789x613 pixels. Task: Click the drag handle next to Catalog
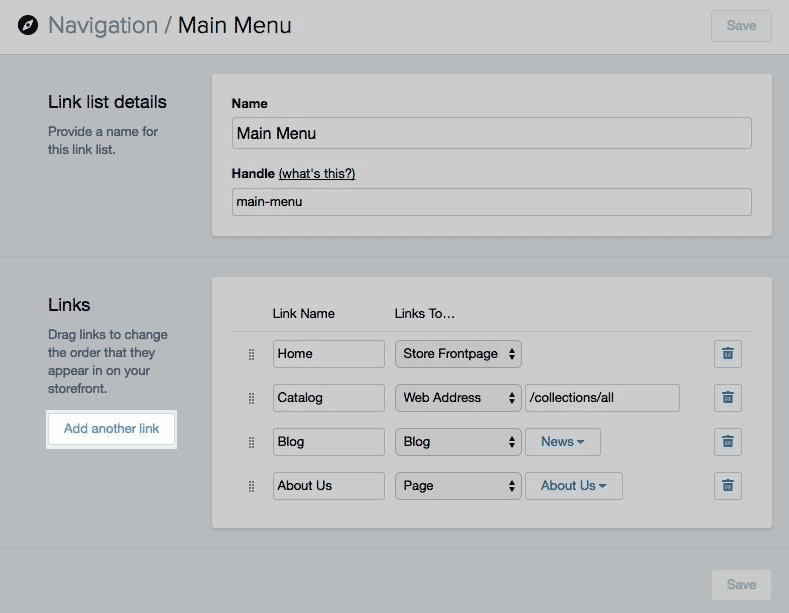[x=251, y=398]
